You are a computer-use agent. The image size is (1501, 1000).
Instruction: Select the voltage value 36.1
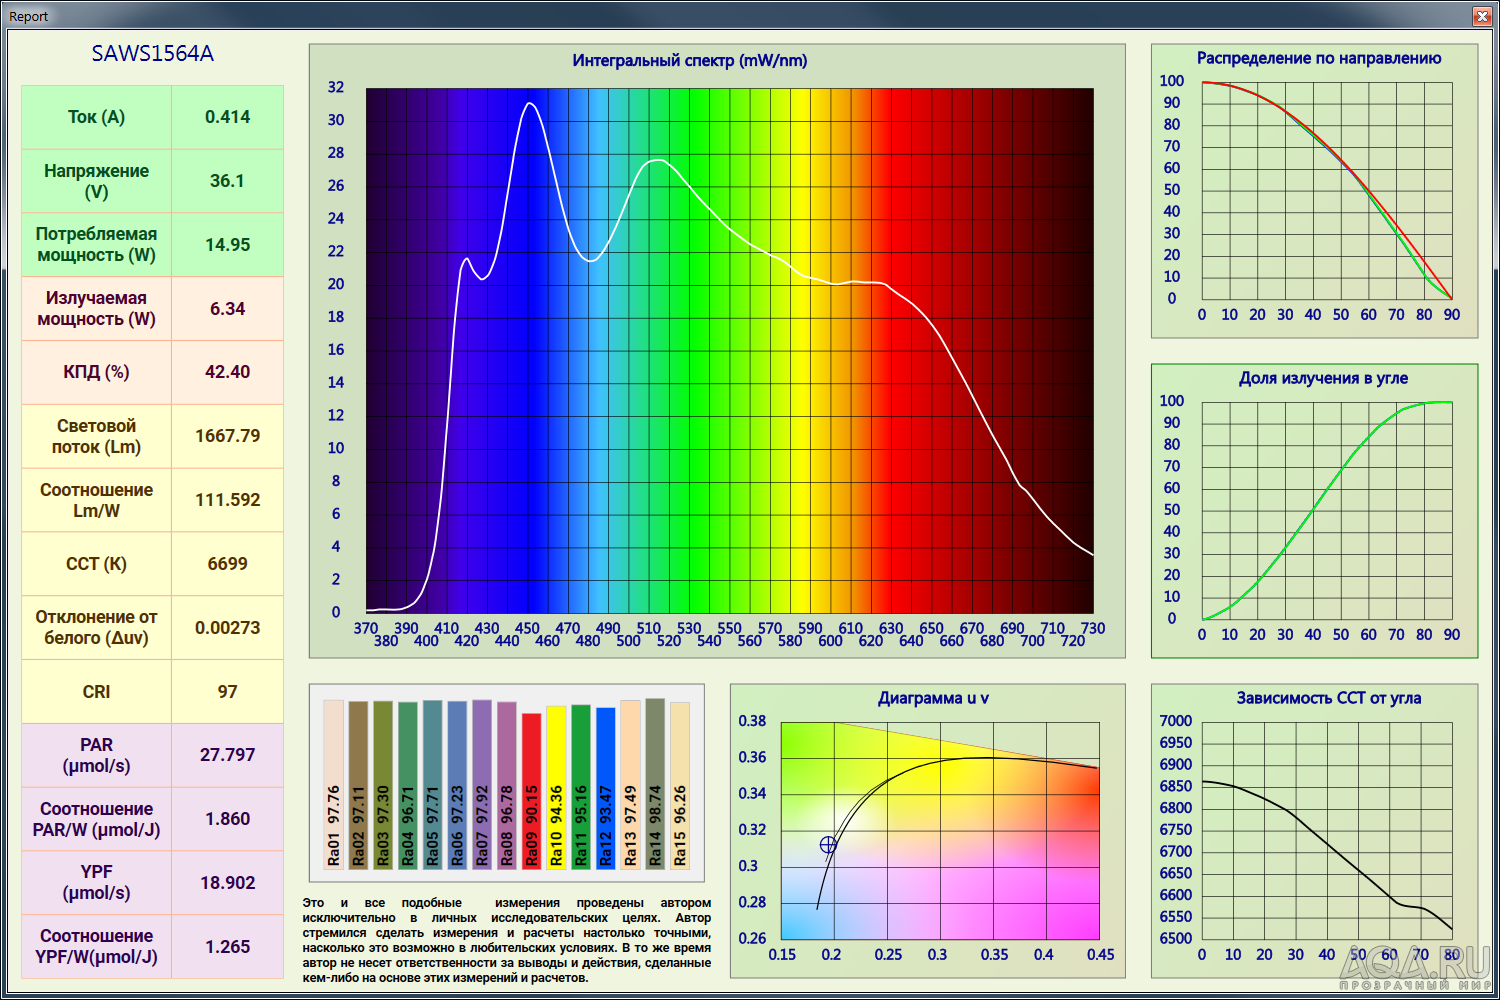click(x=228, y=181)
